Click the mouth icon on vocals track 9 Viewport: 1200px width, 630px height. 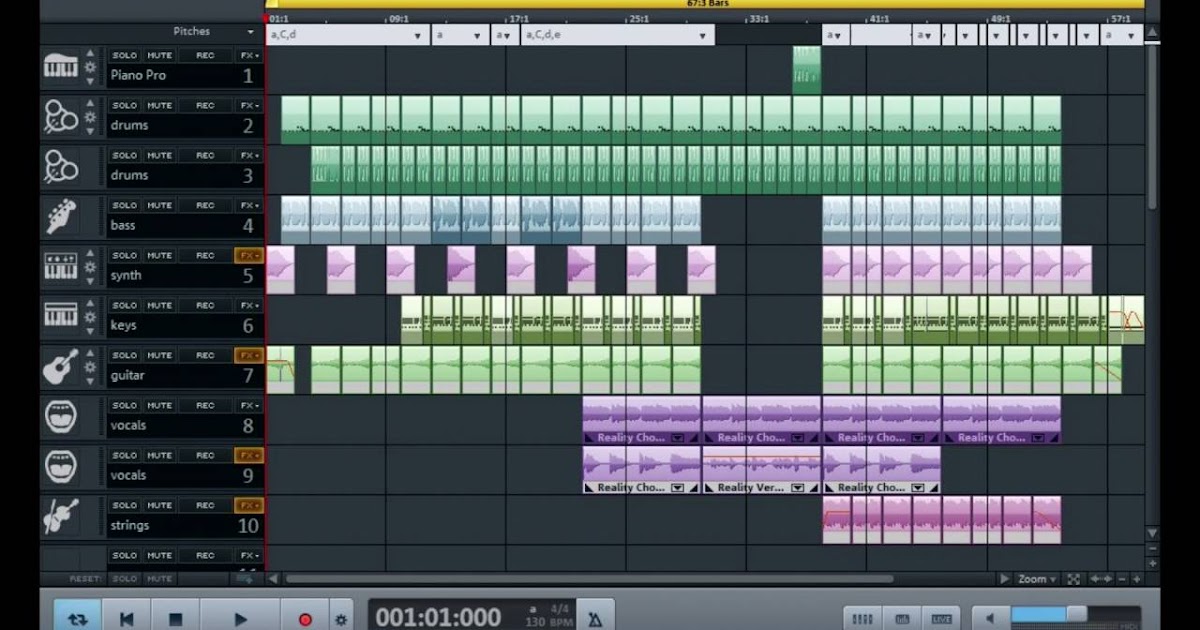point(61,468)
